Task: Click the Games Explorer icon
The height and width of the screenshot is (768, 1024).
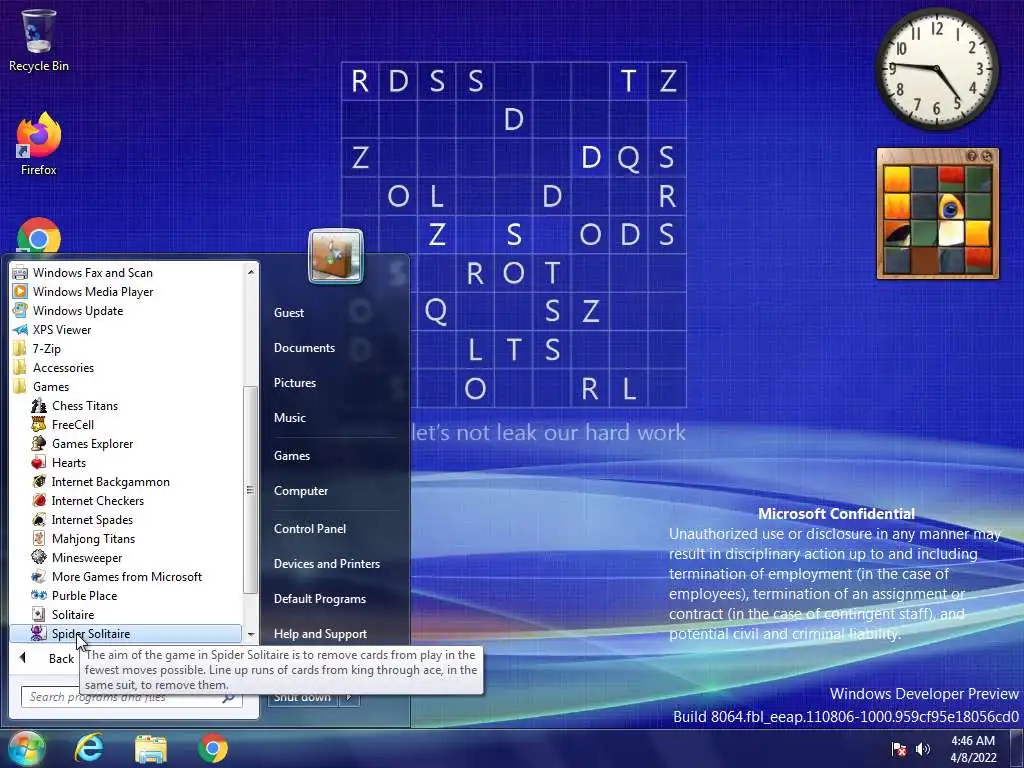Action: click(39, 443)
